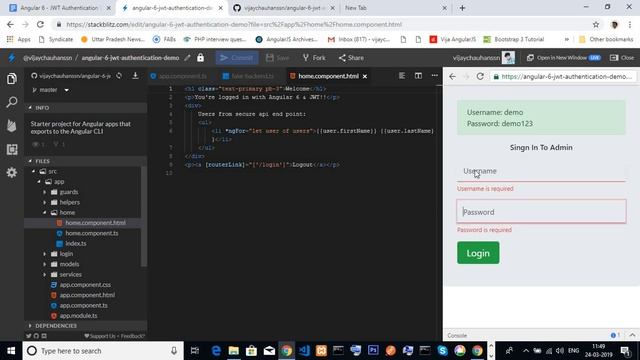Click the Save button in StackBlitz toolbar

click(278, 58)
